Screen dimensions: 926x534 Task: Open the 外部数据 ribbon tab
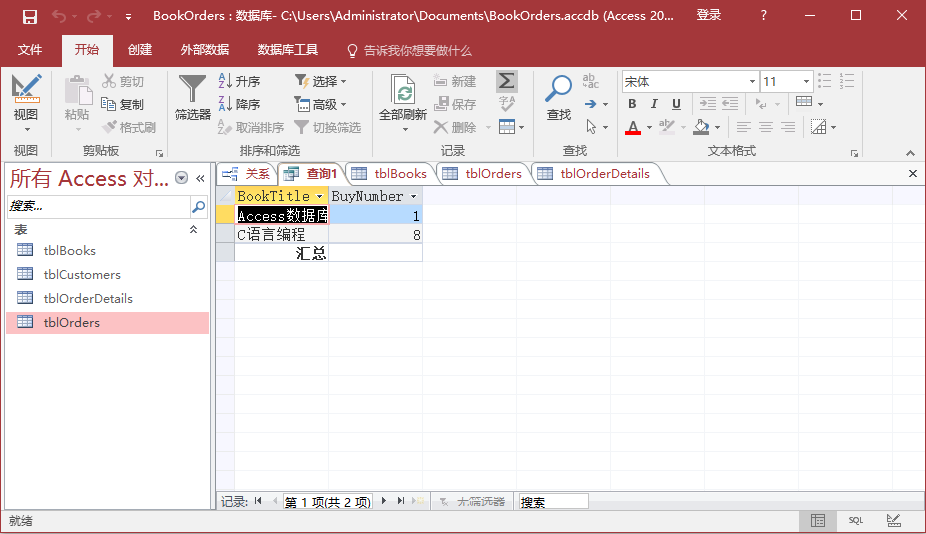pyautogui.click(x=204, y=50)
